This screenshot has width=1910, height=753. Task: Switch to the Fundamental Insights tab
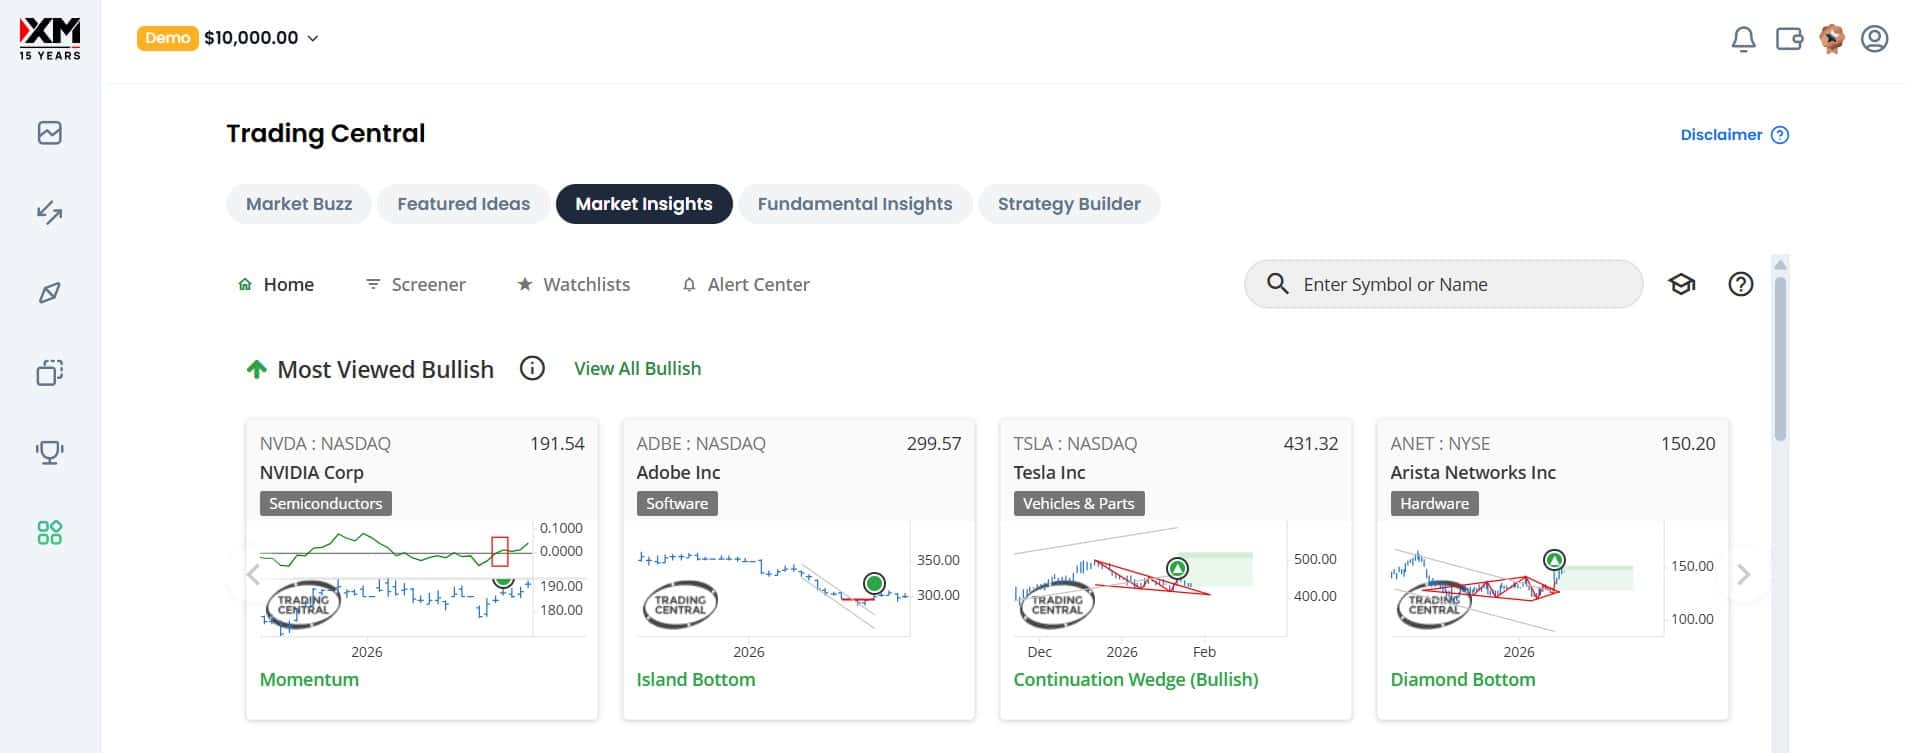click(x=855, y=203)
